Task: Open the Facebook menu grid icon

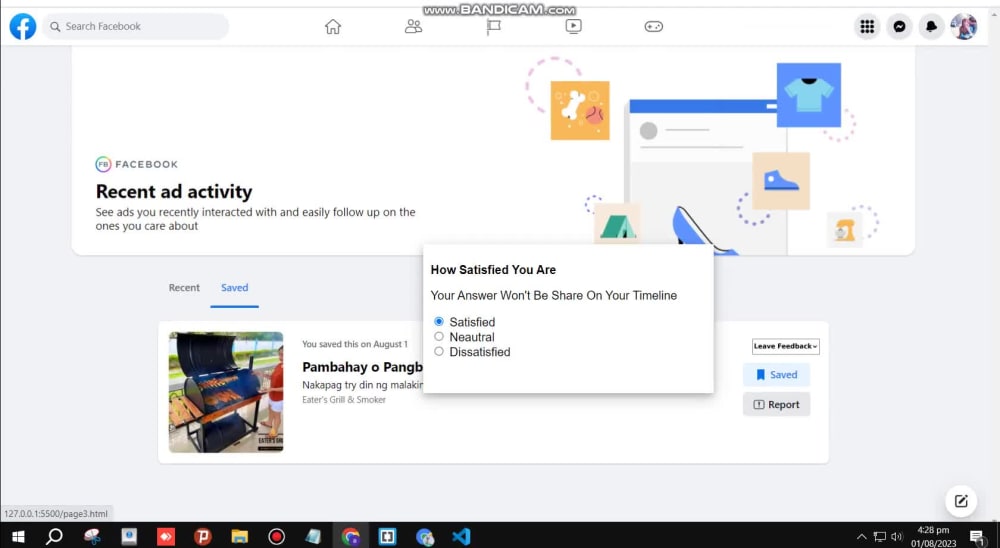Action: click(867, 26)
